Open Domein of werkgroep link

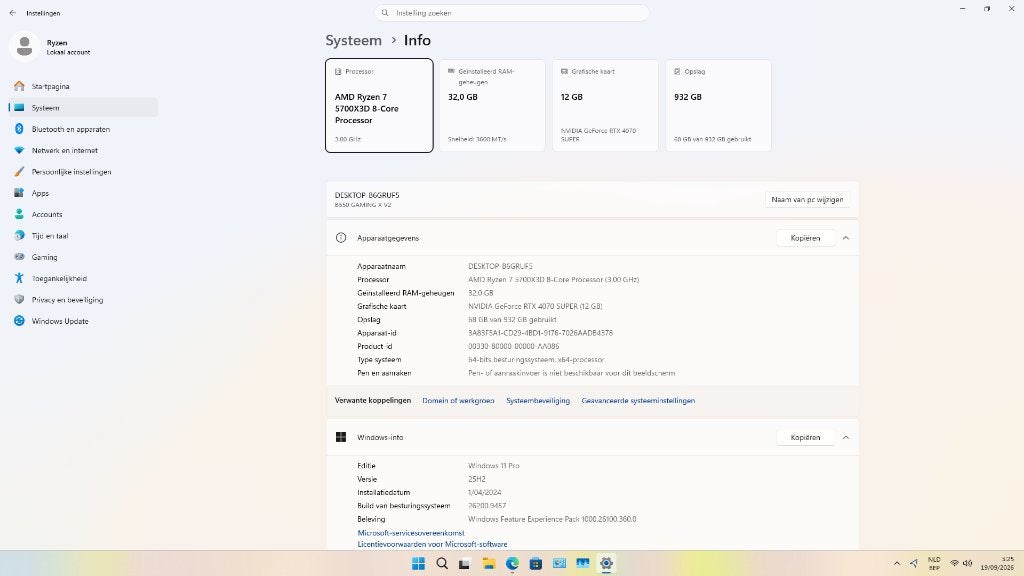[x=458, y=401]
